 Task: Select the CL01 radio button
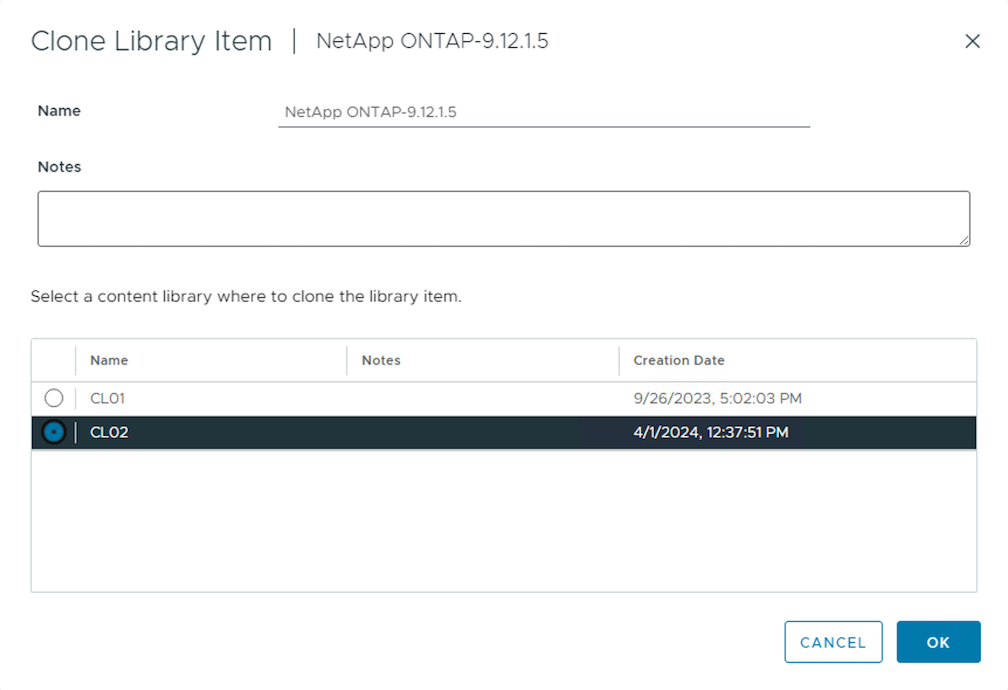pos(54,399)
